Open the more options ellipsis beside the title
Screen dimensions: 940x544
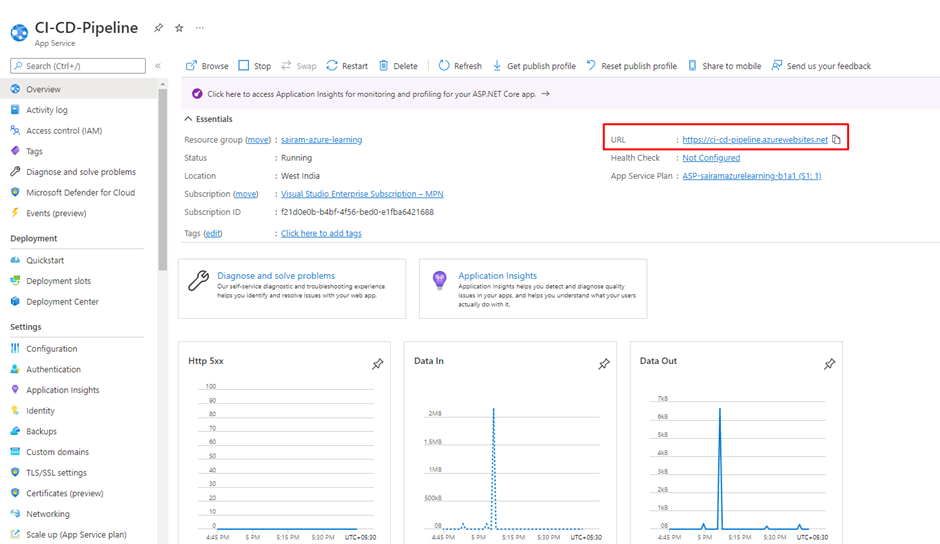click(200, 28)
